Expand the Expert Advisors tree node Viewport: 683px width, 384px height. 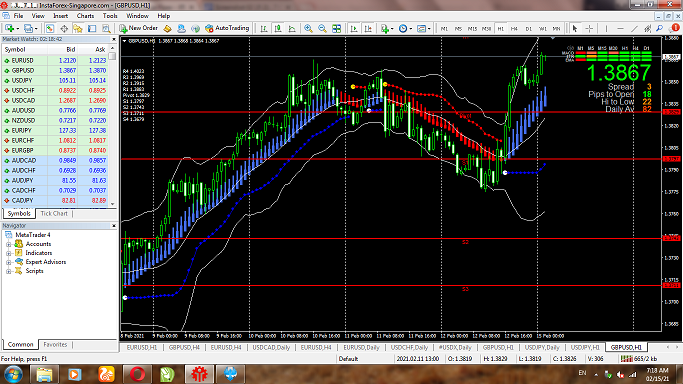pos(8,263)
